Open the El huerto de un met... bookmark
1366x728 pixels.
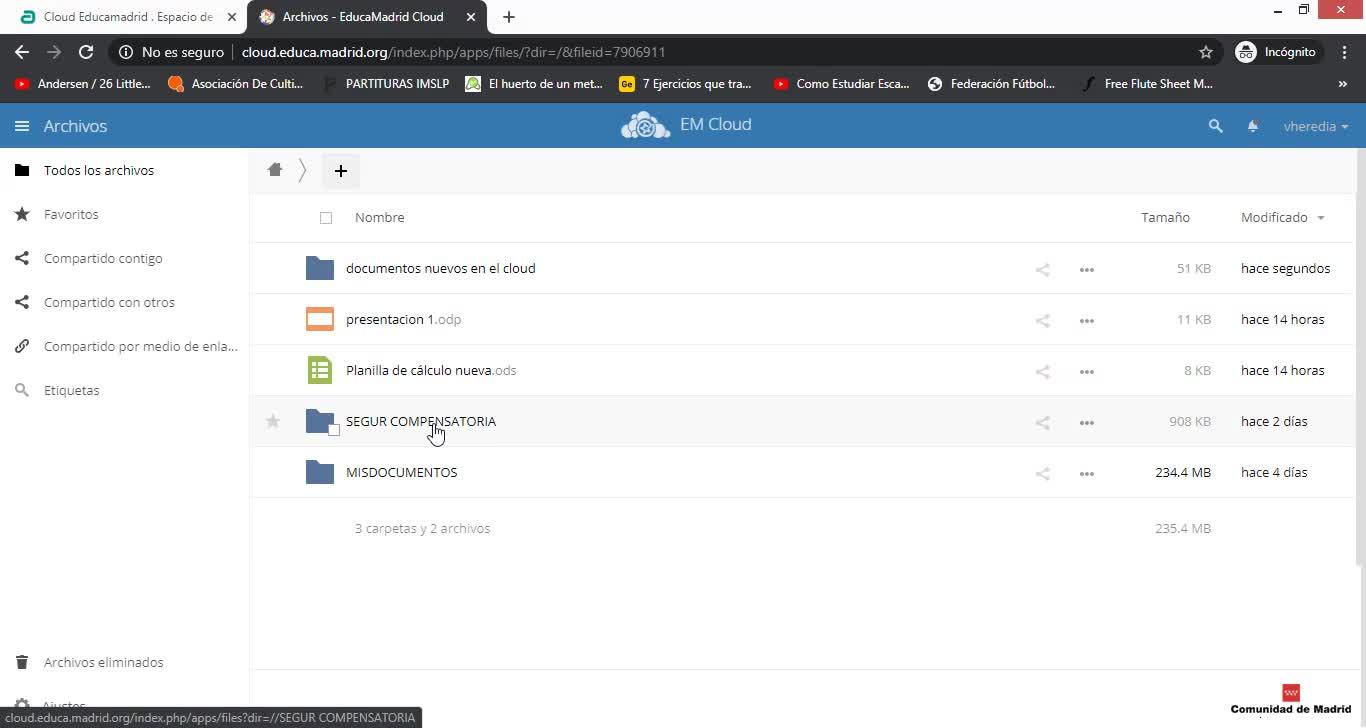534,84
